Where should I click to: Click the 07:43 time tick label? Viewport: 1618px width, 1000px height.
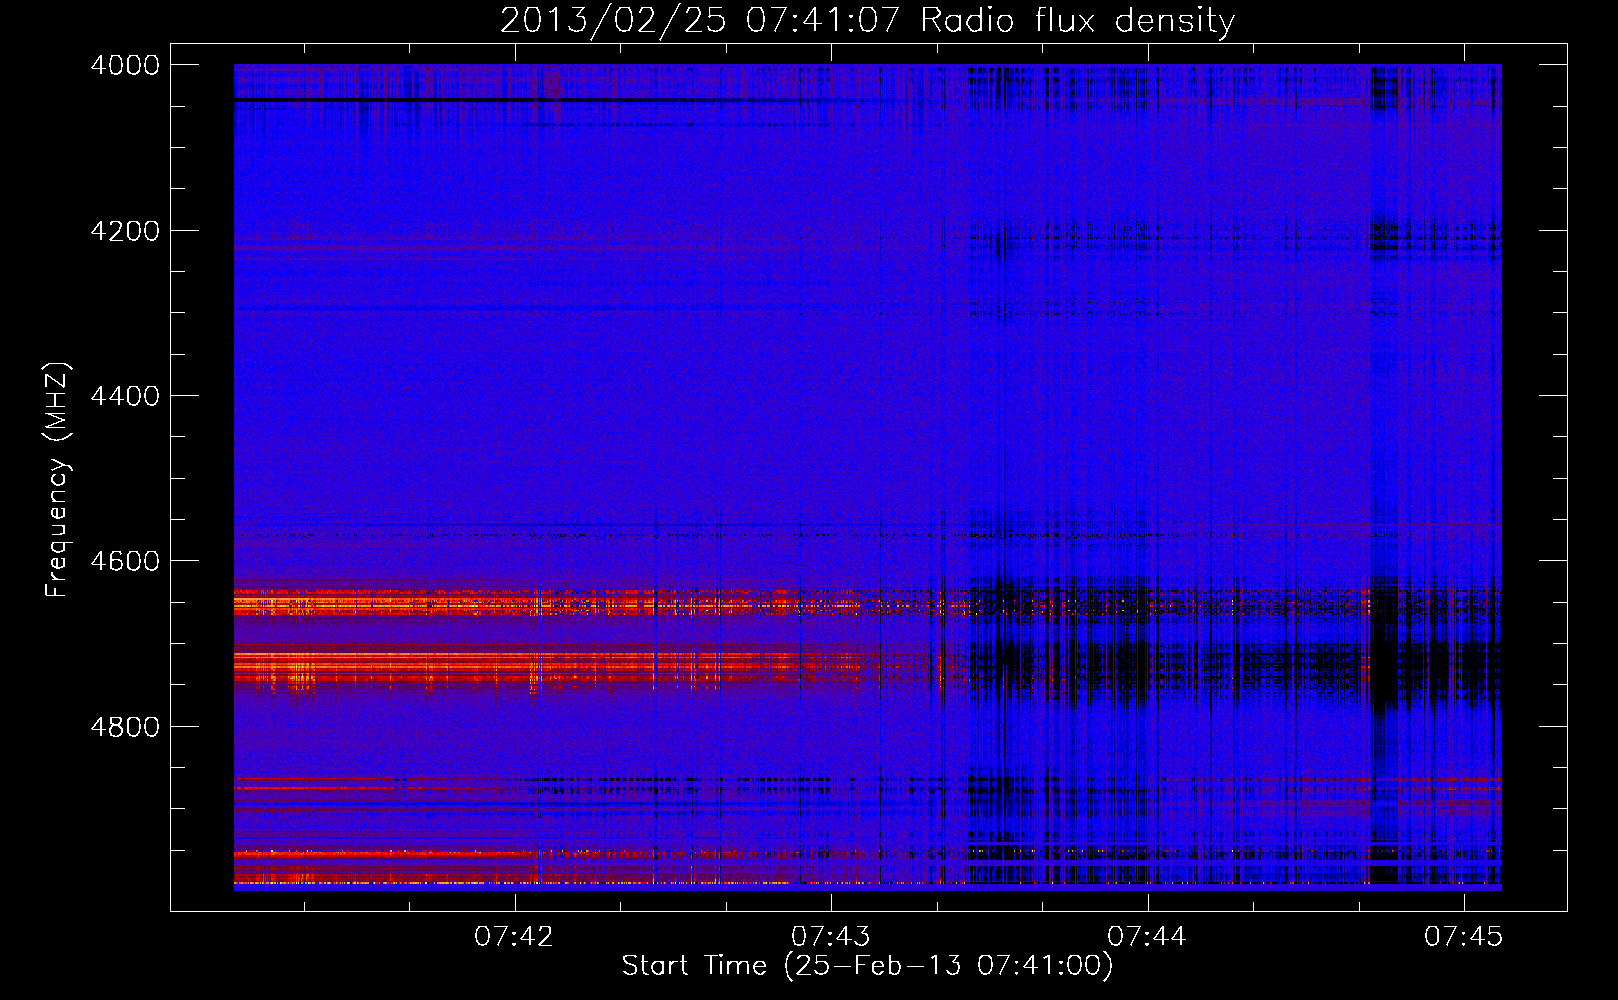831,936
